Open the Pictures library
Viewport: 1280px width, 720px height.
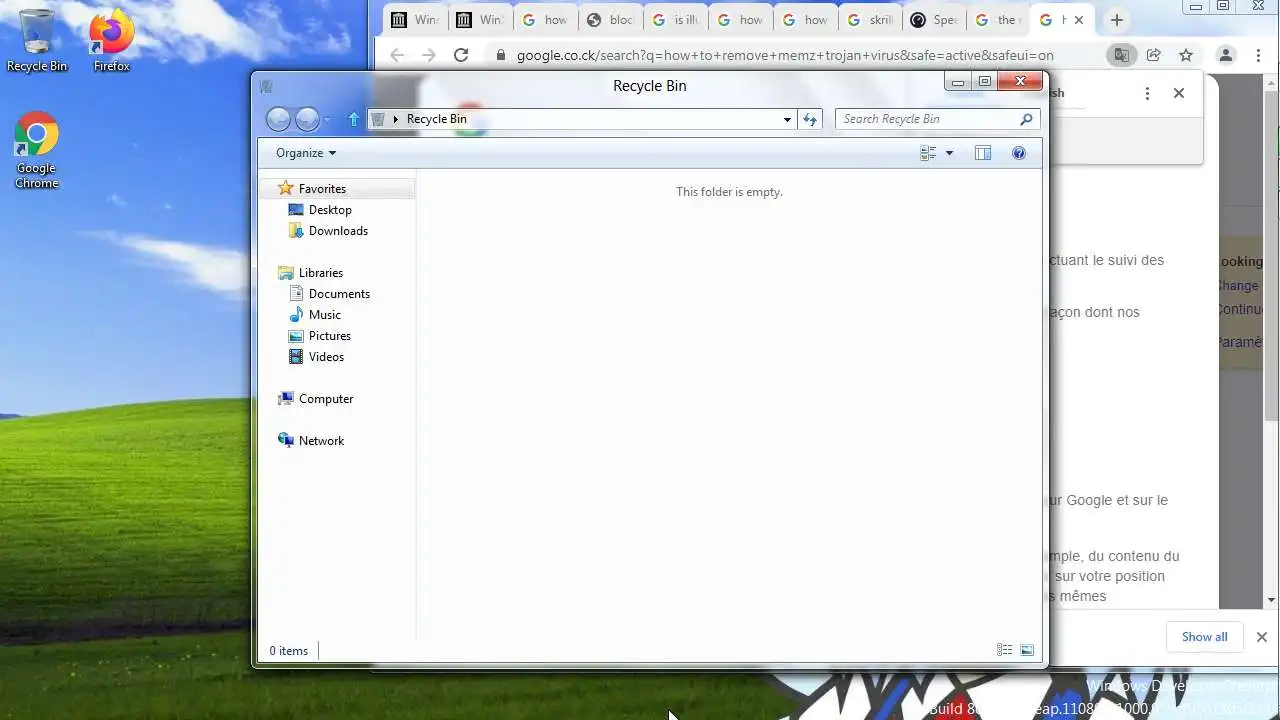329,336
